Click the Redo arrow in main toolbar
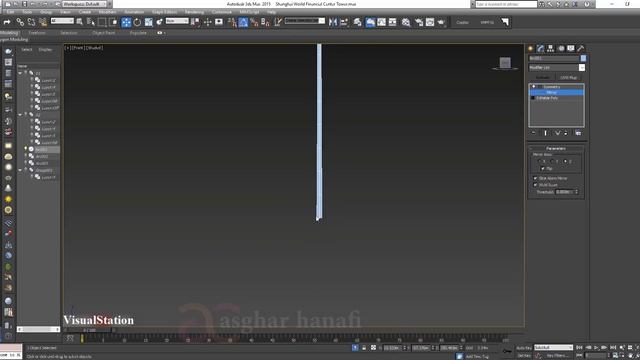Viewport: 640px width, 360px height. point(7,22)
